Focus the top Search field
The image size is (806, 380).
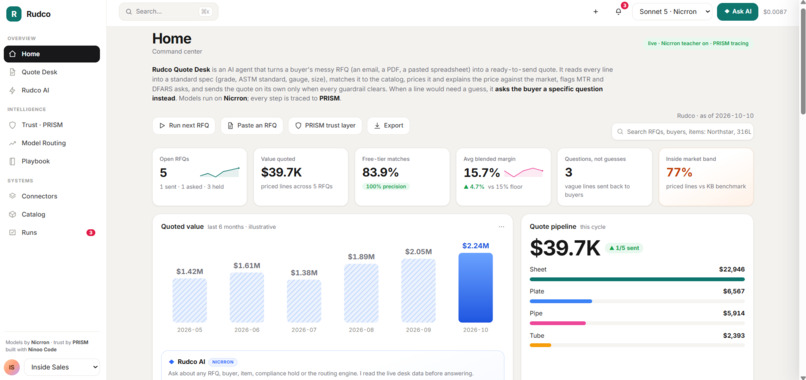[169, 11]
